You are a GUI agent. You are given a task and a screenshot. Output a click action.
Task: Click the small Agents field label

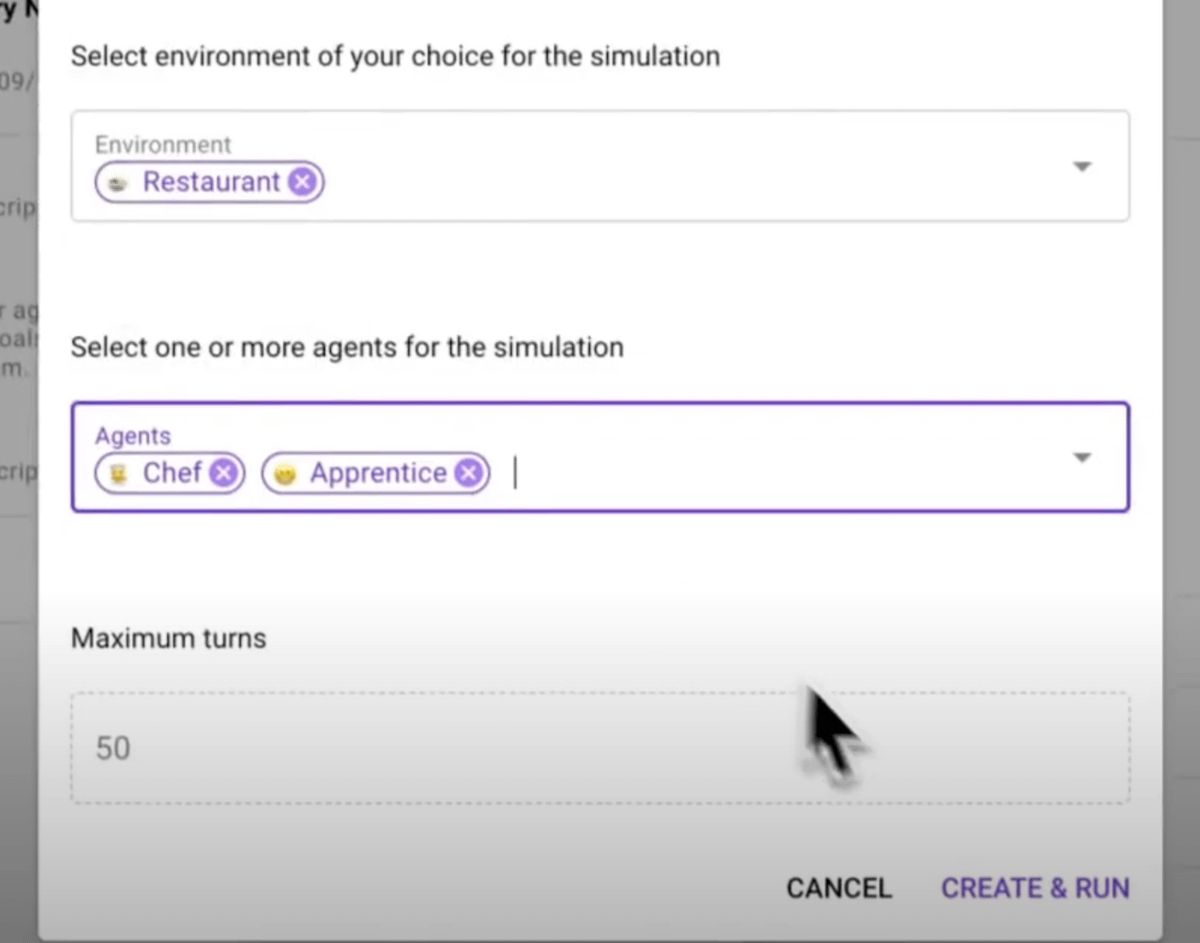pyautogui.click(x=133, y=436)
